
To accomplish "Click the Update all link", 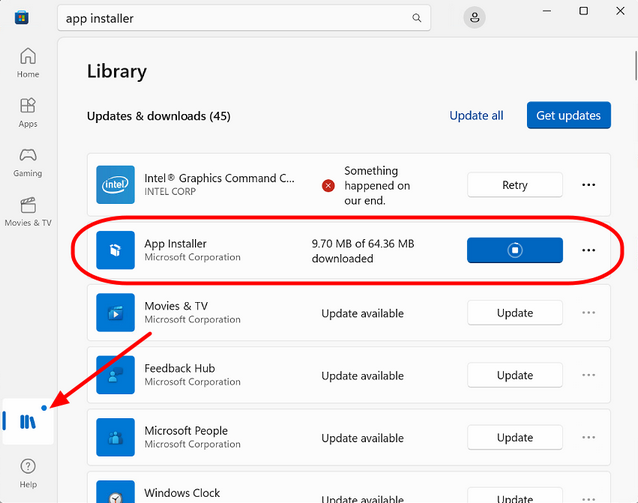I will pos(476,116).
